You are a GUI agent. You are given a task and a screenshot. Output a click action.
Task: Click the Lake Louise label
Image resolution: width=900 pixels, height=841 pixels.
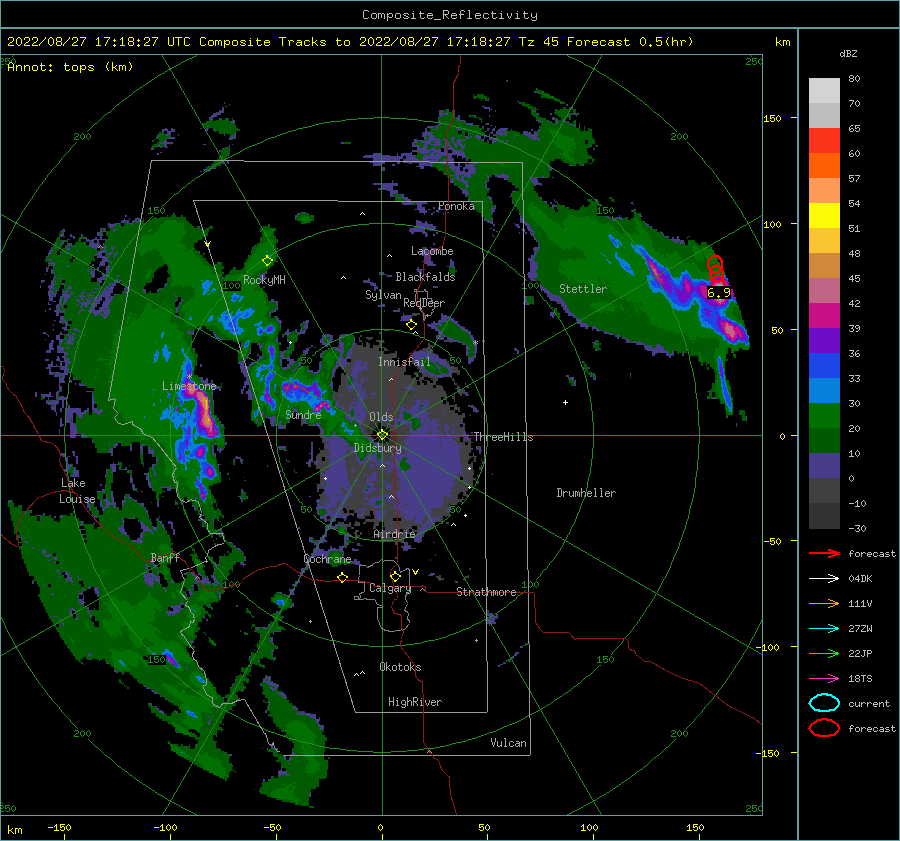tap(77, 491)
